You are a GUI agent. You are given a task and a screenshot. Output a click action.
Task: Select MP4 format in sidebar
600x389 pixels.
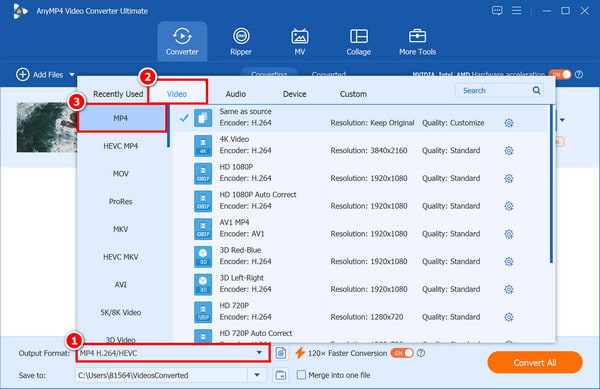(x=122, y=118)
